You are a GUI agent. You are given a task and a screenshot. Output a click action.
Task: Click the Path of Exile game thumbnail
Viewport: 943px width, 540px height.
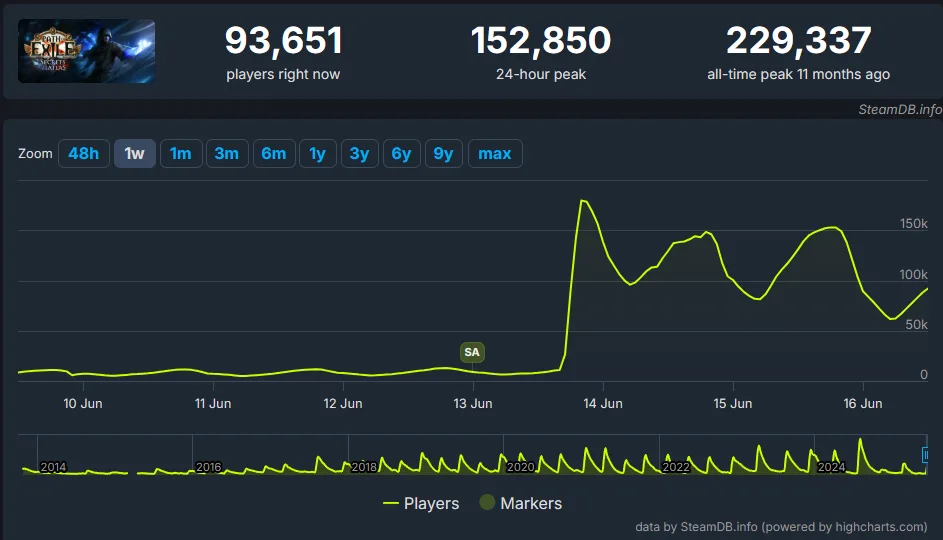point(86,51)
